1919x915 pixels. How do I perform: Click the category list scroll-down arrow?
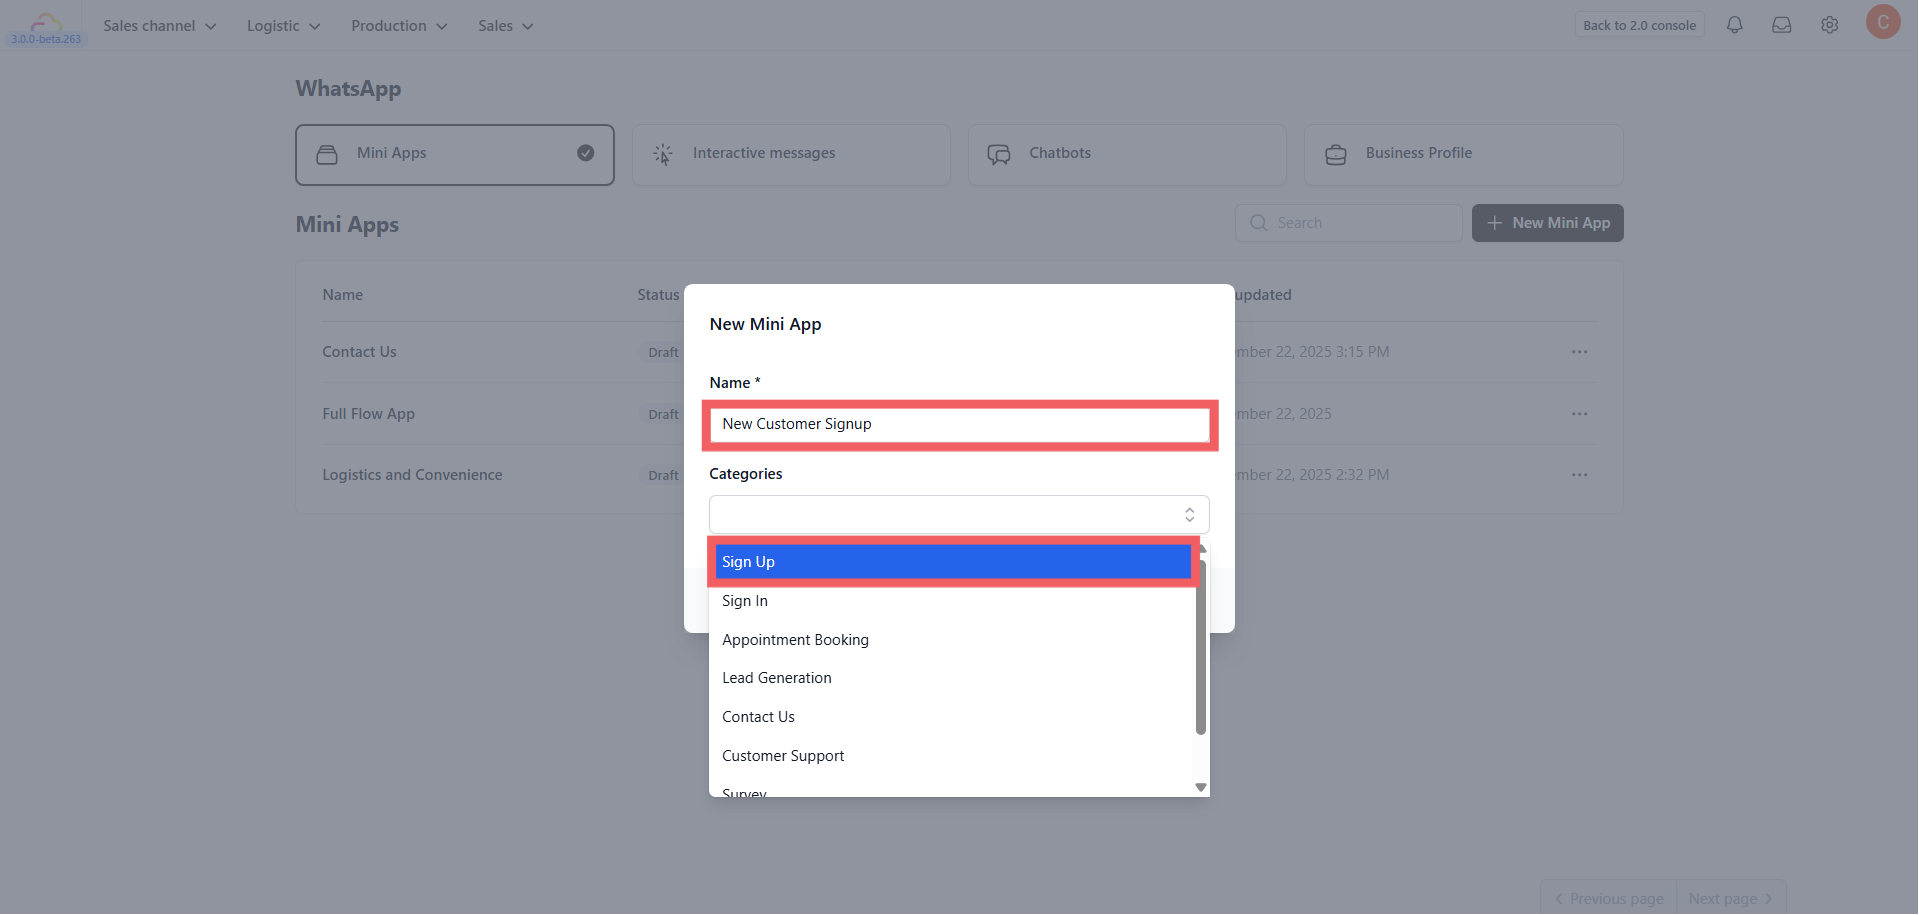point(1201,788)
